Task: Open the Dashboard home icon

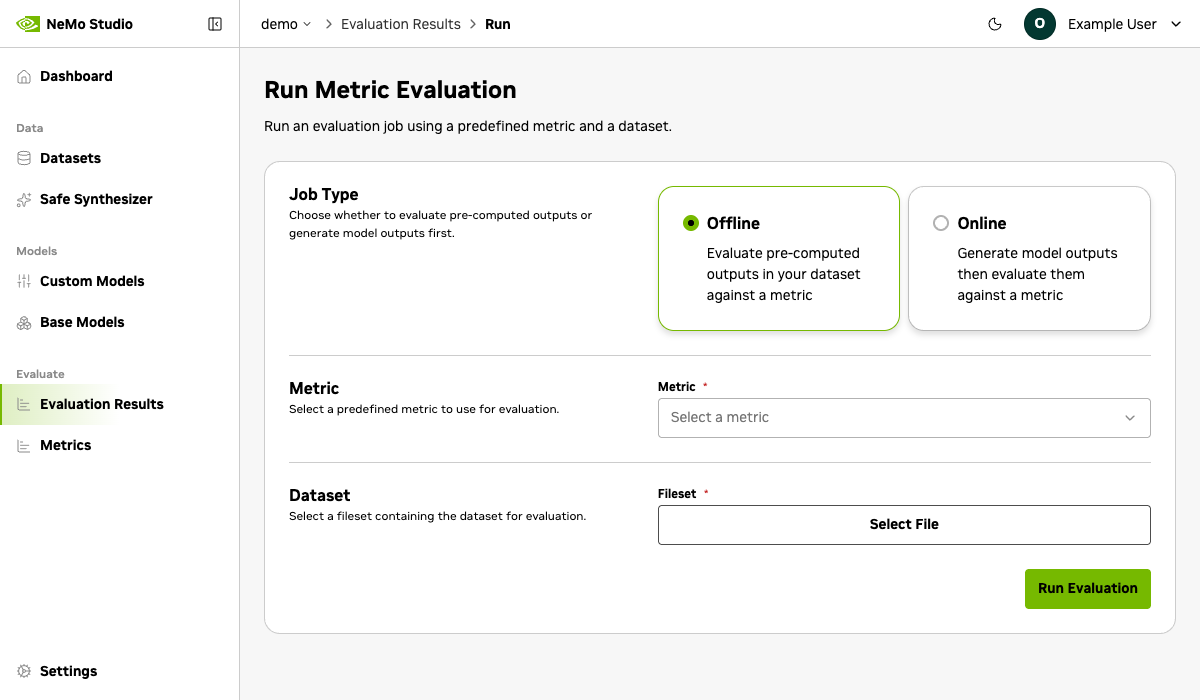Action: [23, 76]
